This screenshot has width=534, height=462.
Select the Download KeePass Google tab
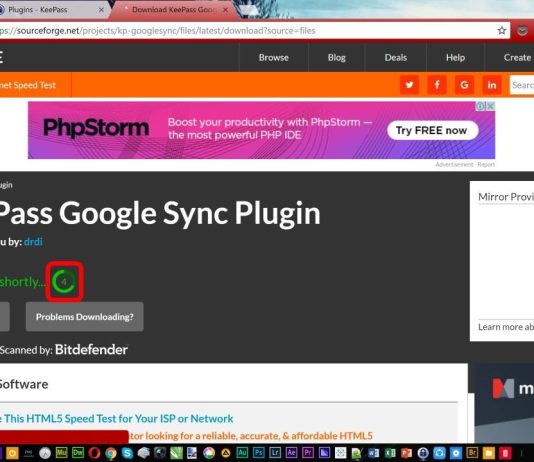tap(174, 10)
